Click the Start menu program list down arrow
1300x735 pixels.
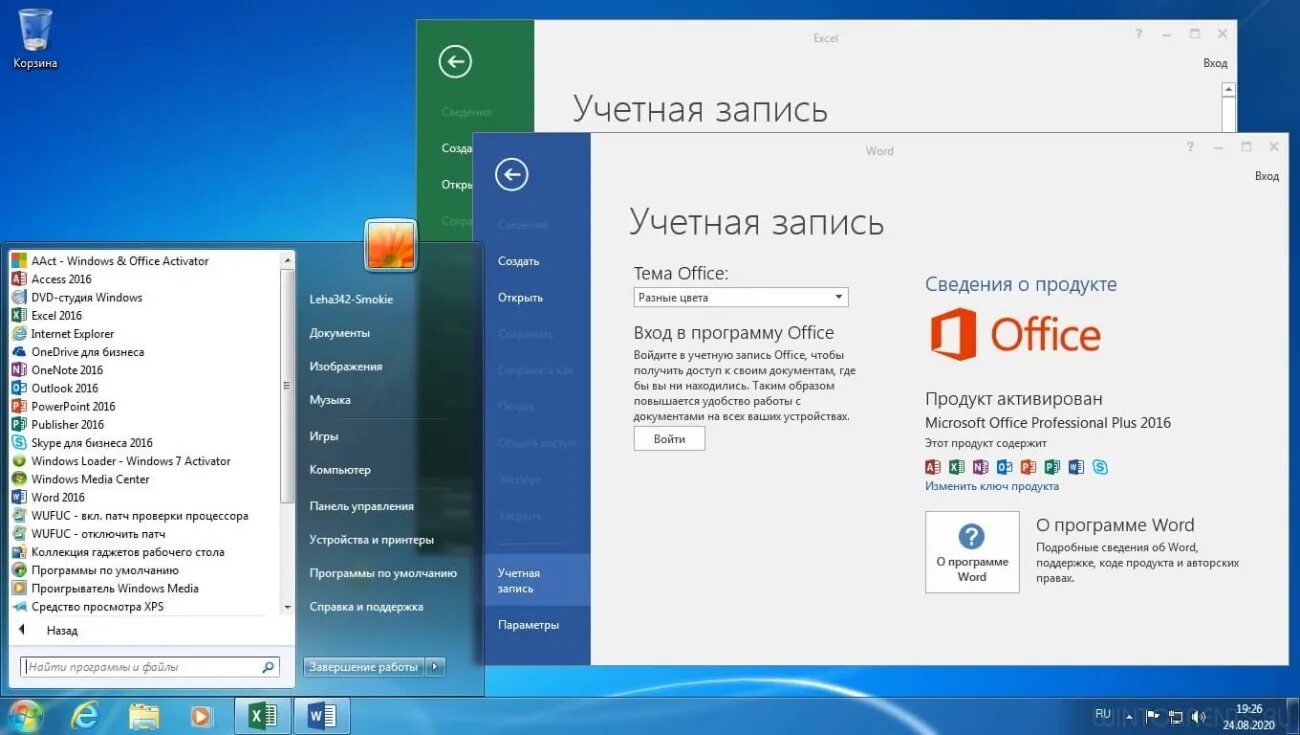tap(288, 607)
